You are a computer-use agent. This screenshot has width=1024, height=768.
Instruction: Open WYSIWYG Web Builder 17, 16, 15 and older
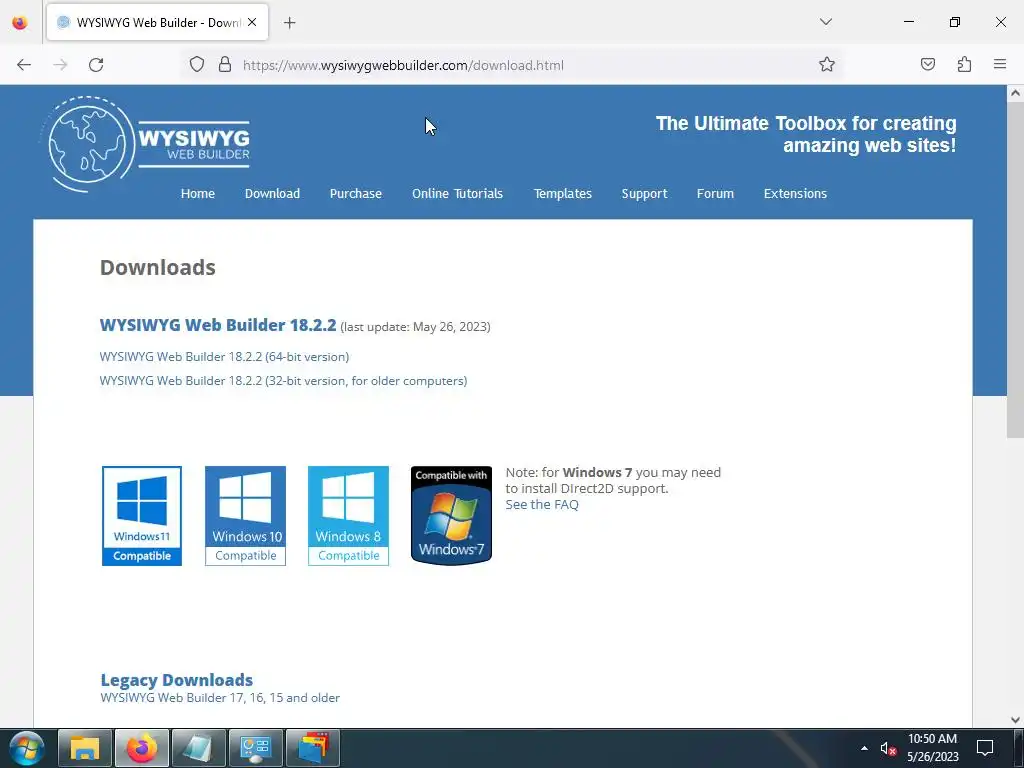(x=220, y=697)
